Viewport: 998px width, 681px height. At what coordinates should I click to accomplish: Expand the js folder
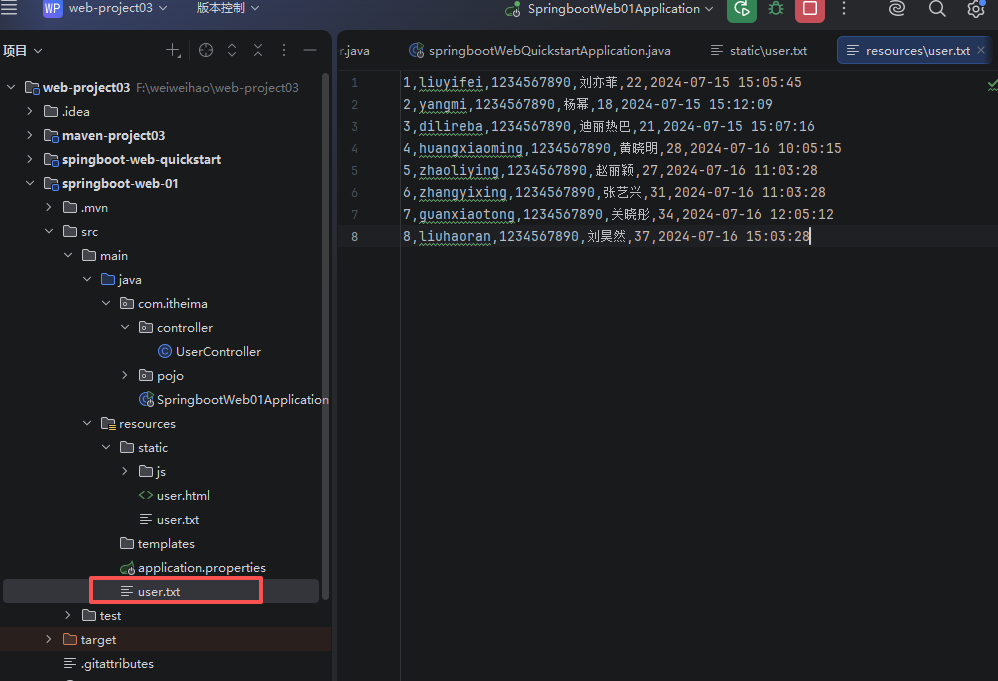(x=125, y=471)
